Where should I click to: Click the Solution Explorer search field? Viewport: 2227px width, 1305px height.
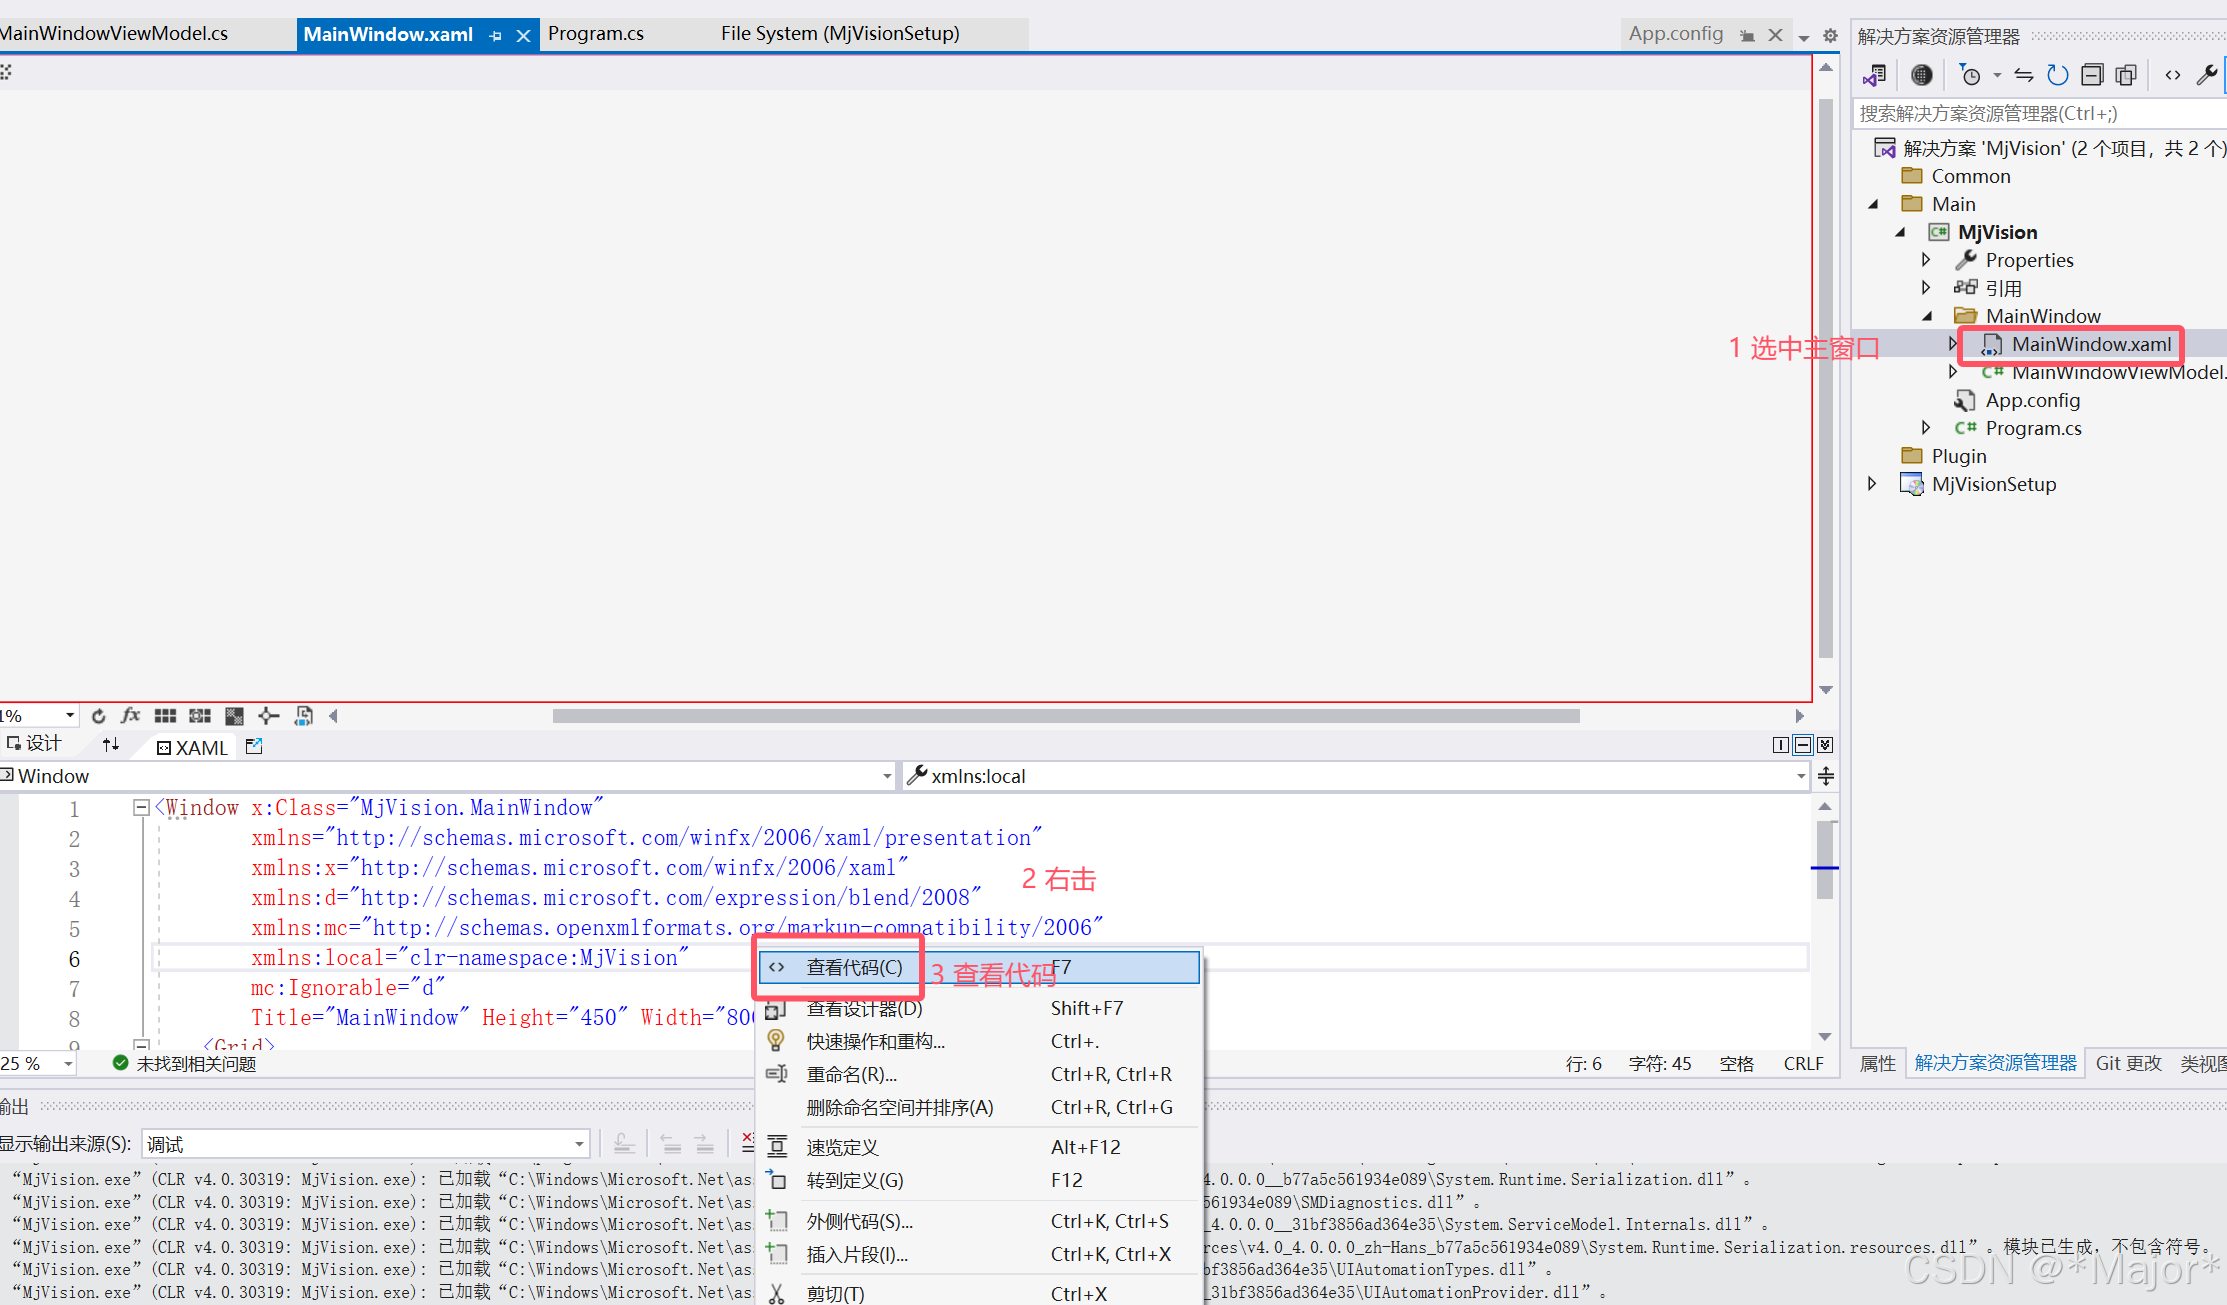2040,113
